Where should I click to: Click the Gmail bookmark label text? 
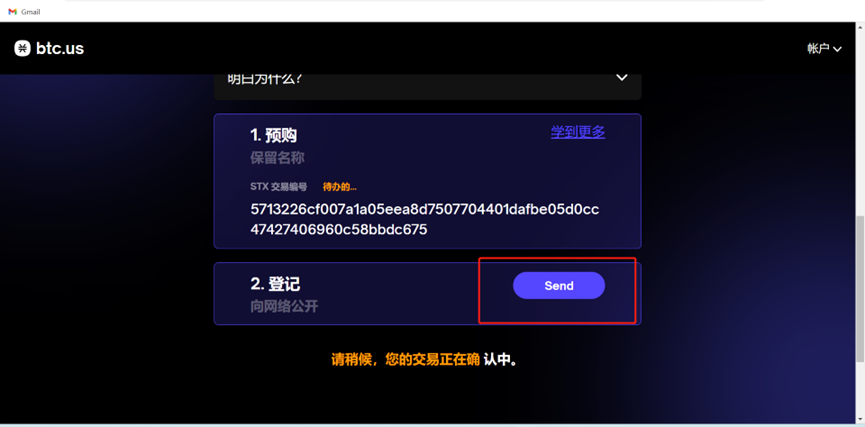(x=30, y=12)
